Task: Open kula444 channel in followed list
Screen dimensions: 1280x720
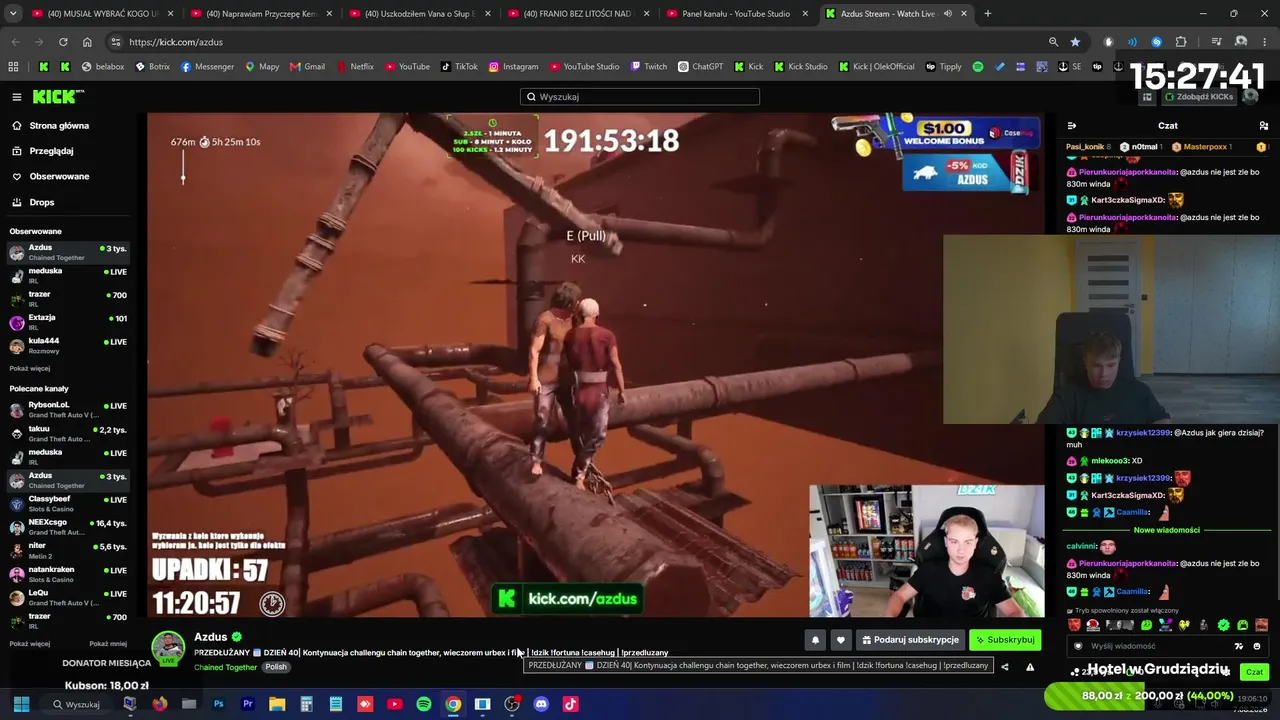Action: (68, 345)
